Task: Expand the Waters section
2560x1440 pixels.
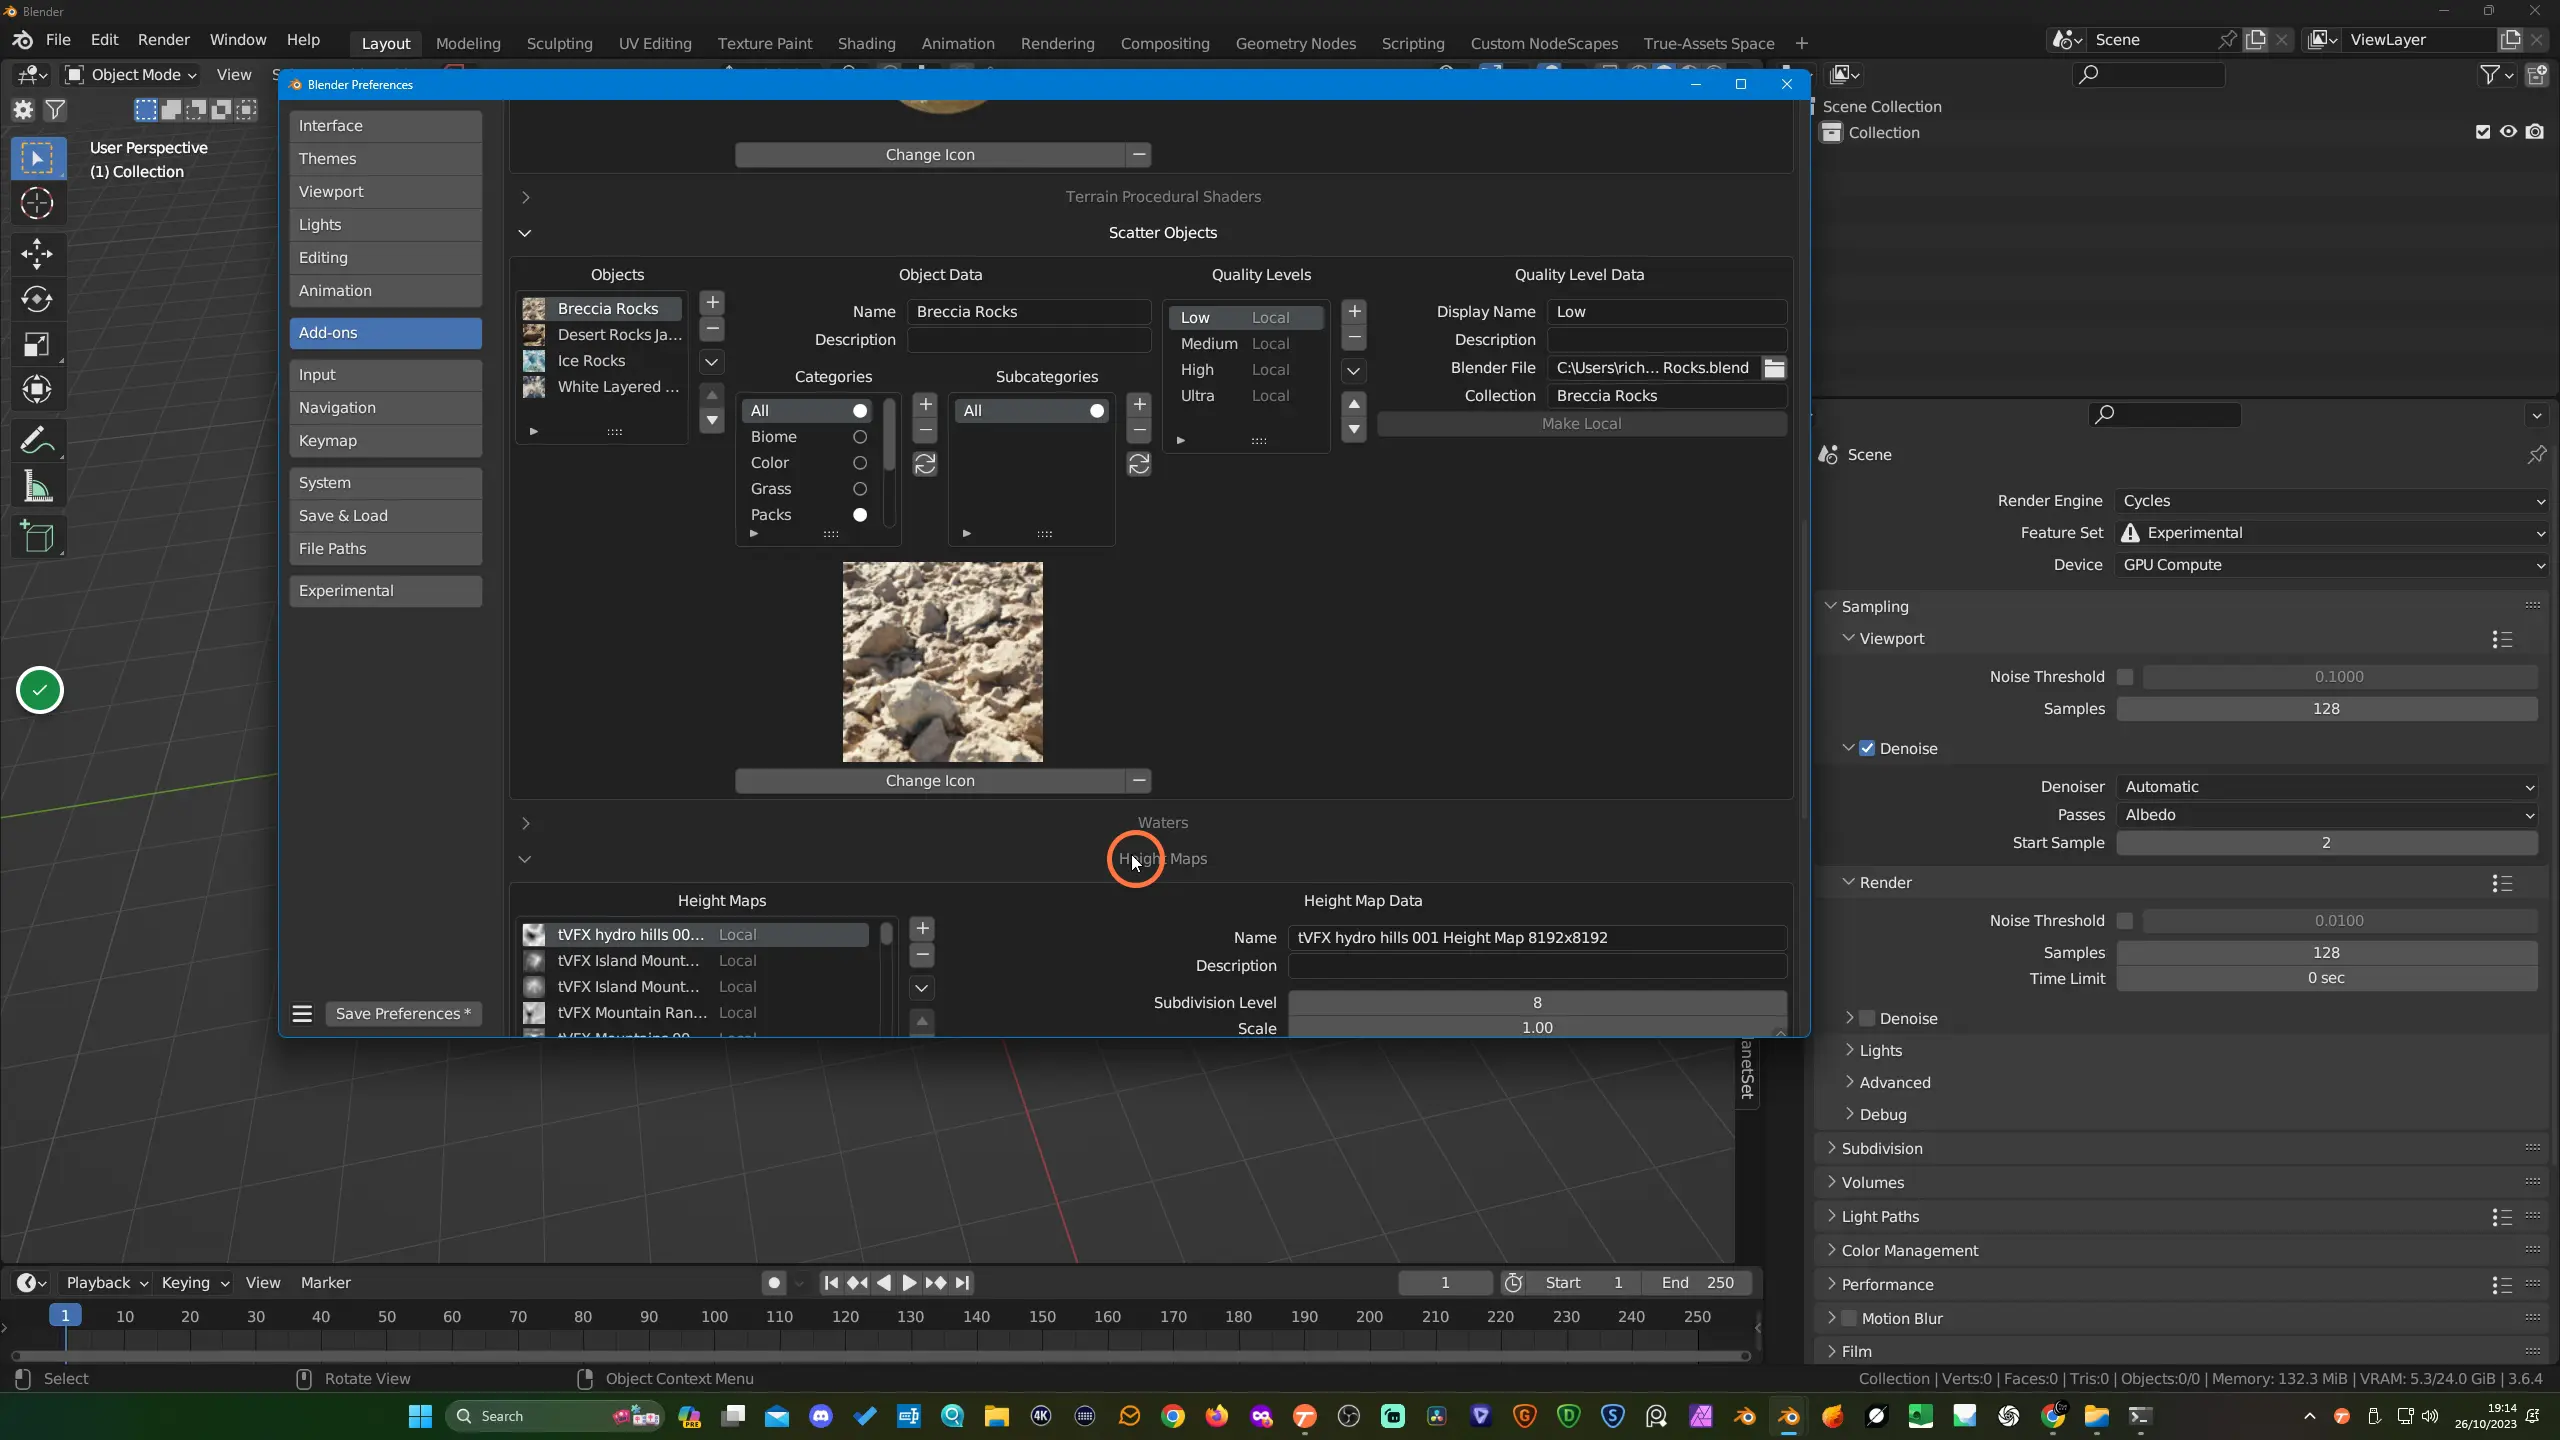Action: click(x=525, y=823)
